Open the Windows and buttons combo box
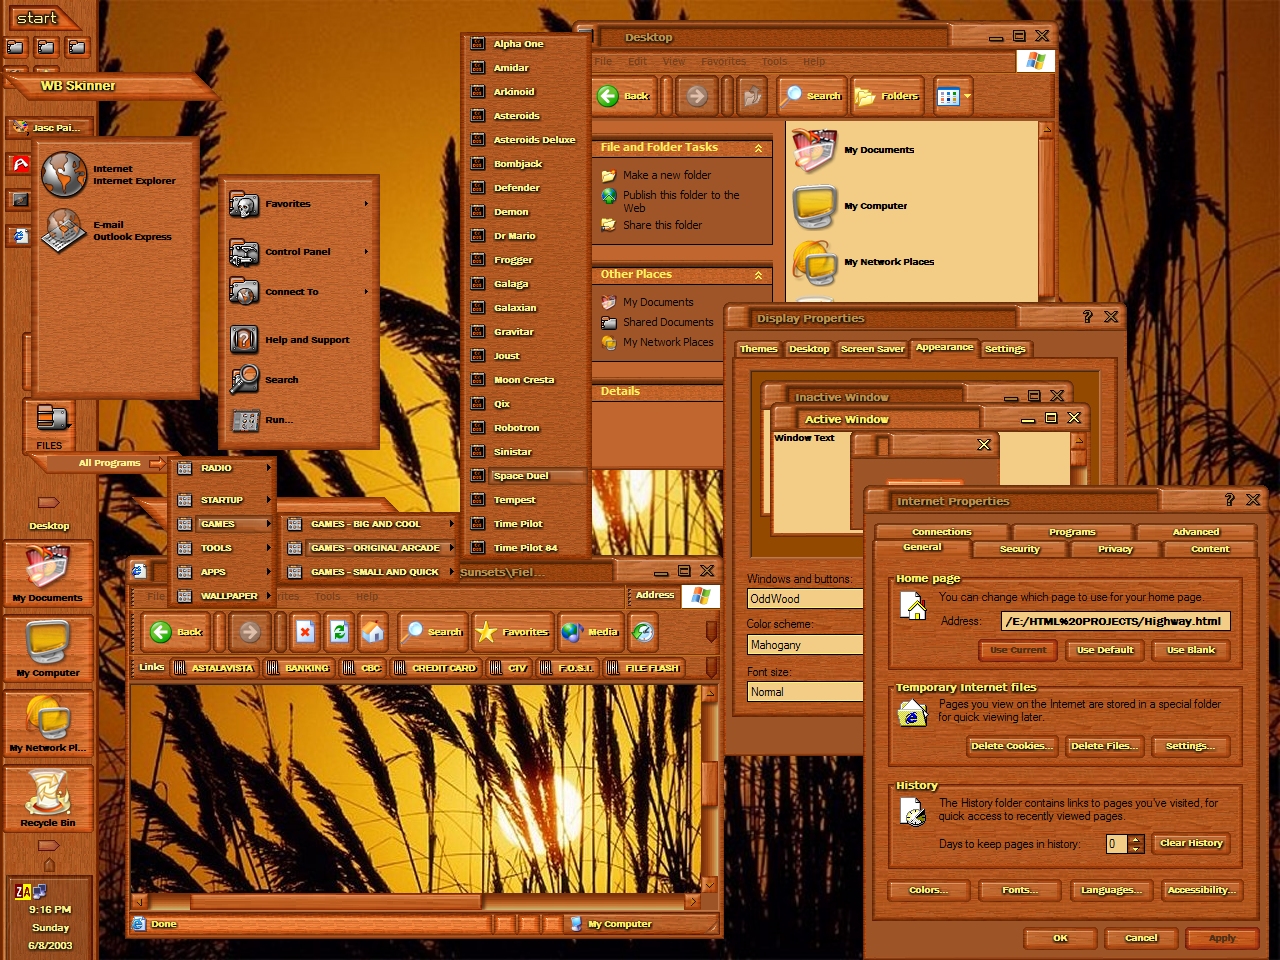This screenshot has height=960, width=1280. point(805,599)
